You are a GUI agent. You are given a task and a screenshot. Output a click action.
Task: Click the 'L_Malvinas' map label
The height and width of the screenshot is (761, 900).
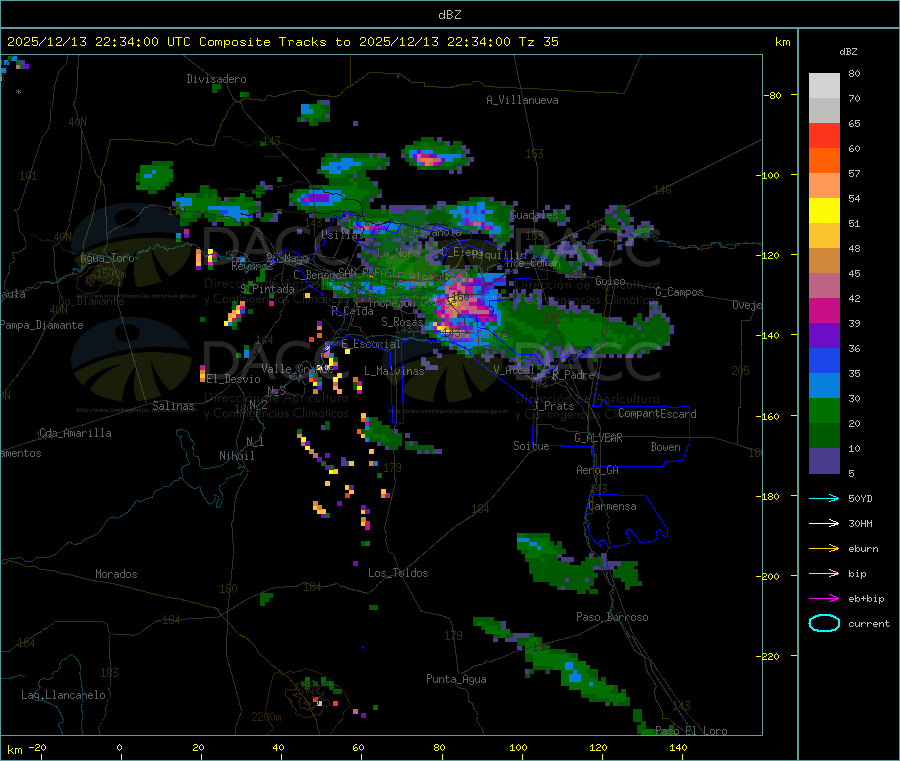(394, 371)
